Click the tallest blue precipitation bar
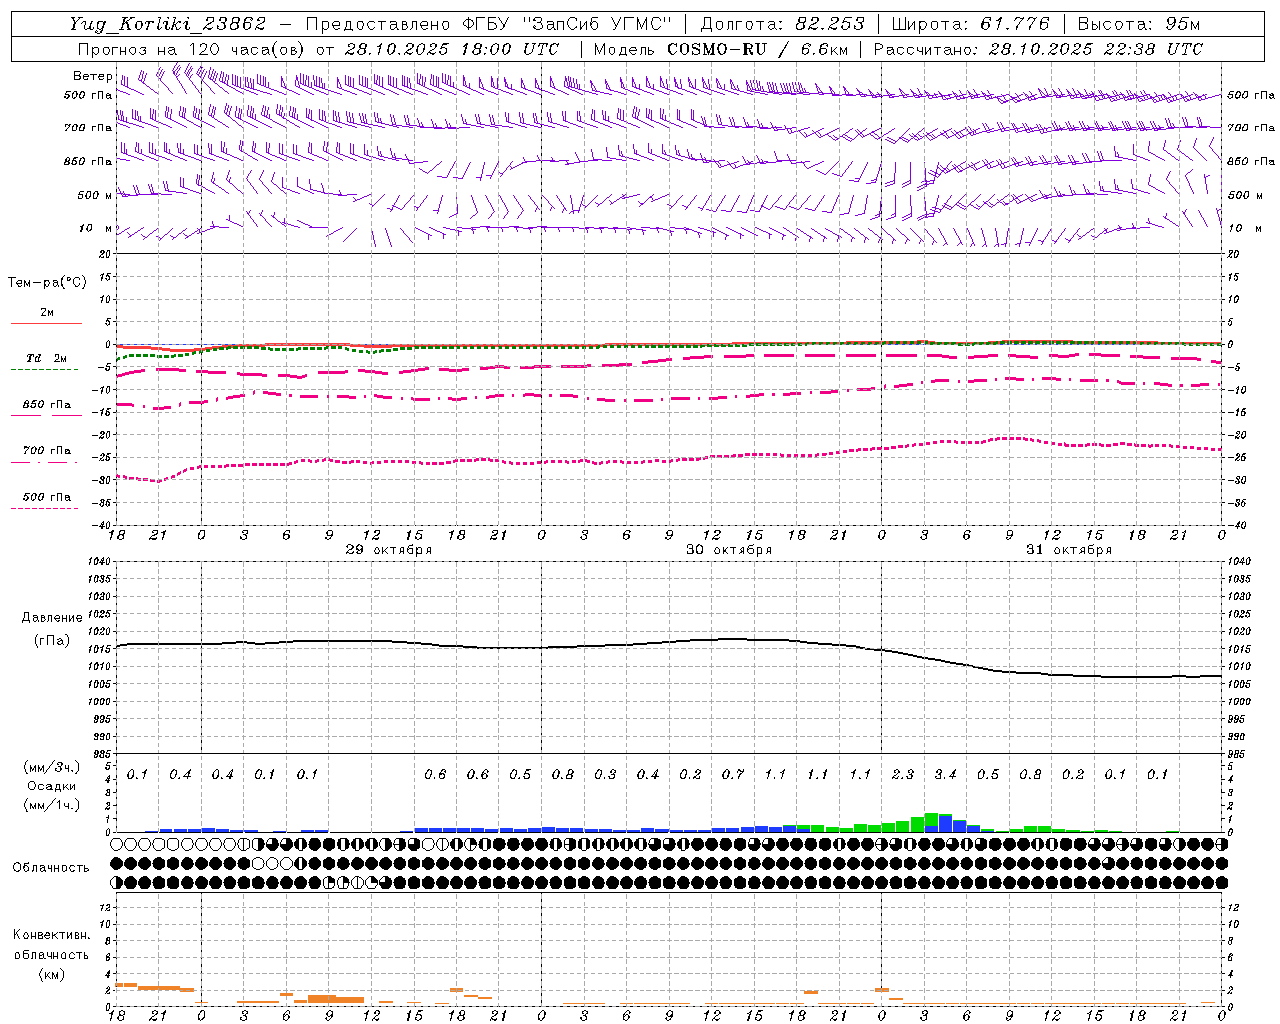This screenshot has width=1280, height=1024. click(945, 824)
